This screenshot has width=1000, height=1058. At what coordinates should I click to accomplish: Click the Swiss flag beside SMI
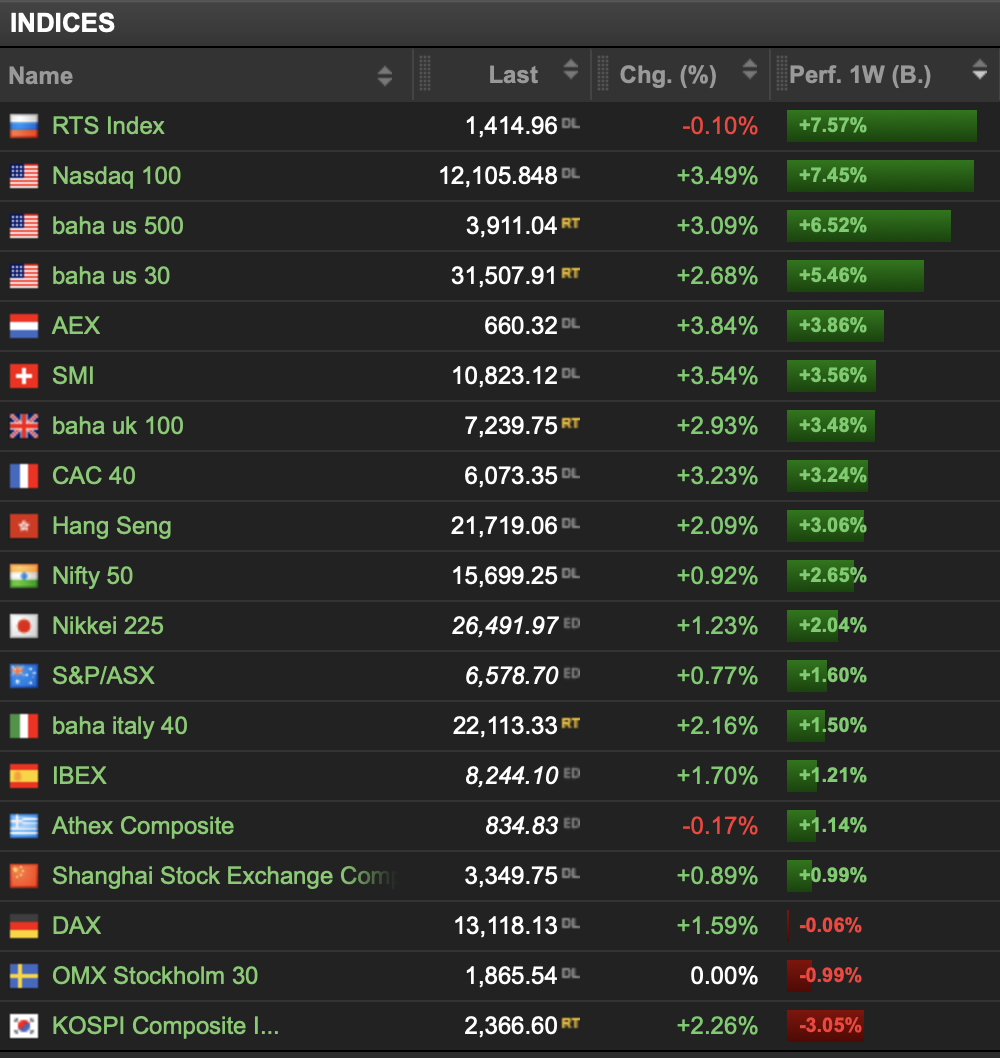[x=24, y=376]
